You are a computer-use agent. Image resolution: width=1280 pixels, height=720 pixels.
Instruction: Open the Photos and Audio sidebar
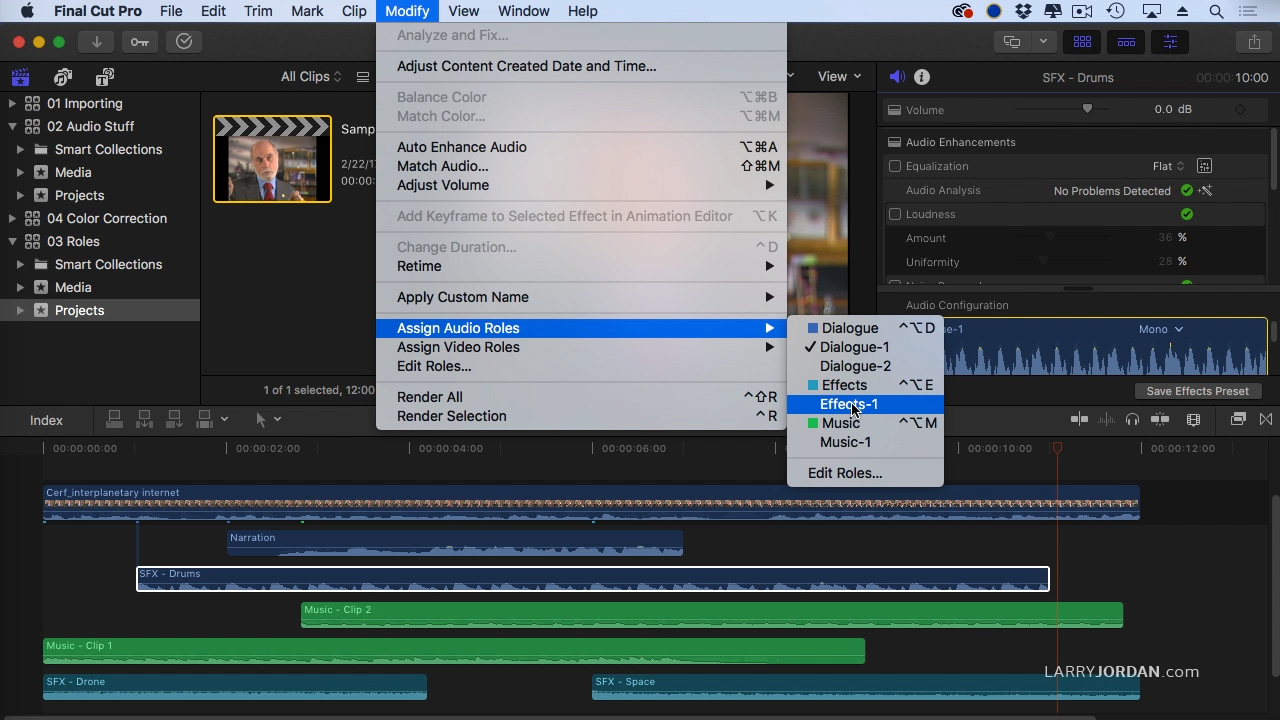63,77
